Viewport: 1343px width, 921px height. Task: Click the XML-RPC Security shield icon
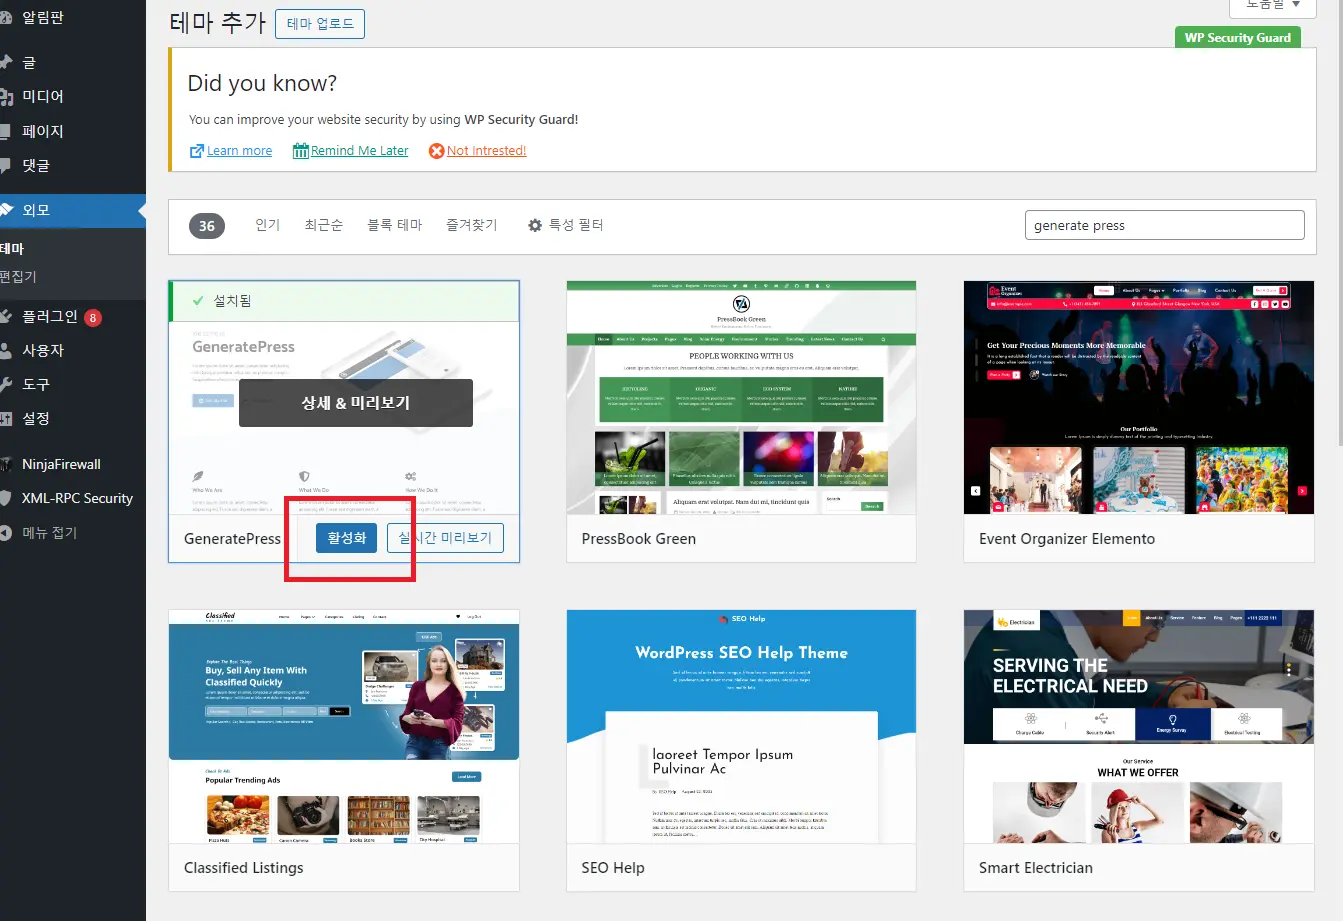coord(5,498)
